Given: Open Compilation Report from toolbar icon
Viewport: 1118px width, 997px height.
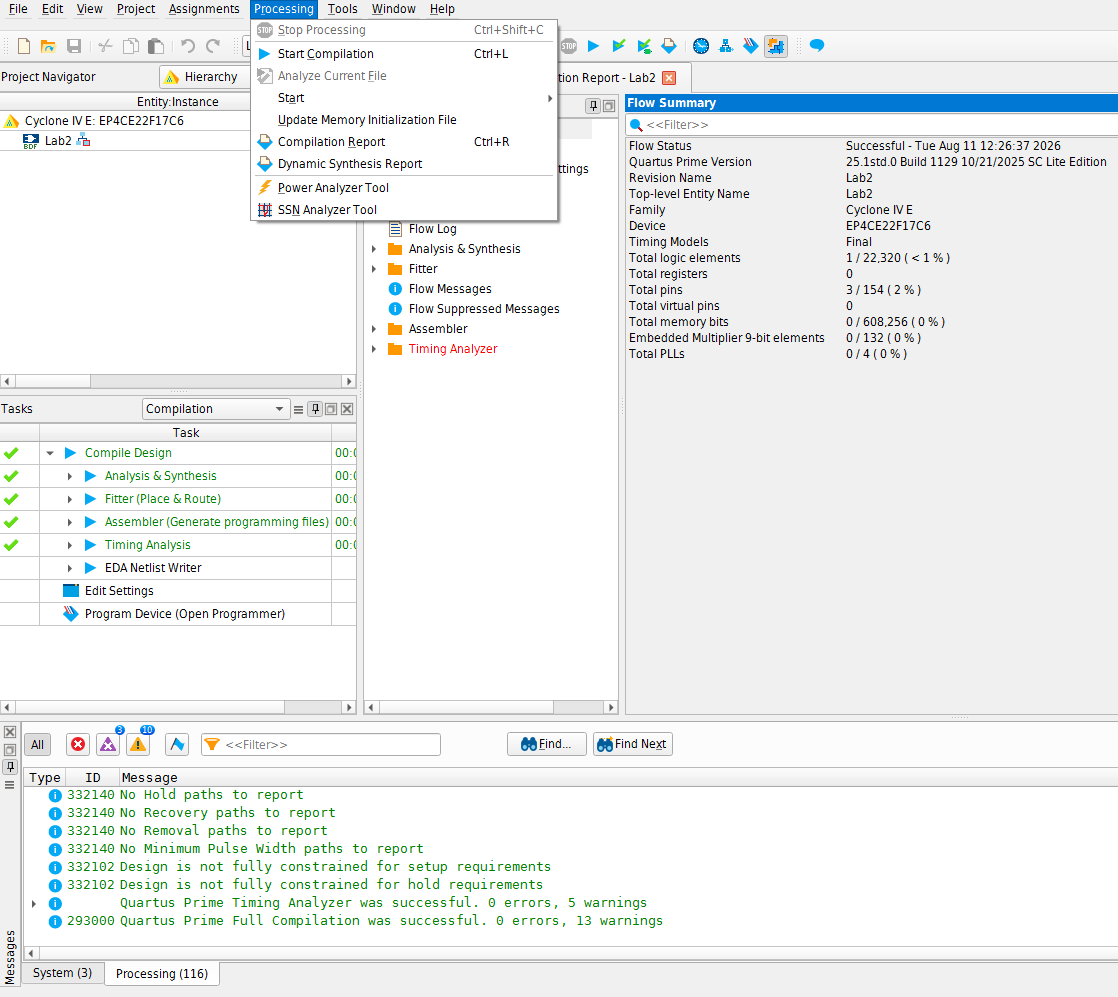Looking at the screenshot, I should tap(669, 46).
